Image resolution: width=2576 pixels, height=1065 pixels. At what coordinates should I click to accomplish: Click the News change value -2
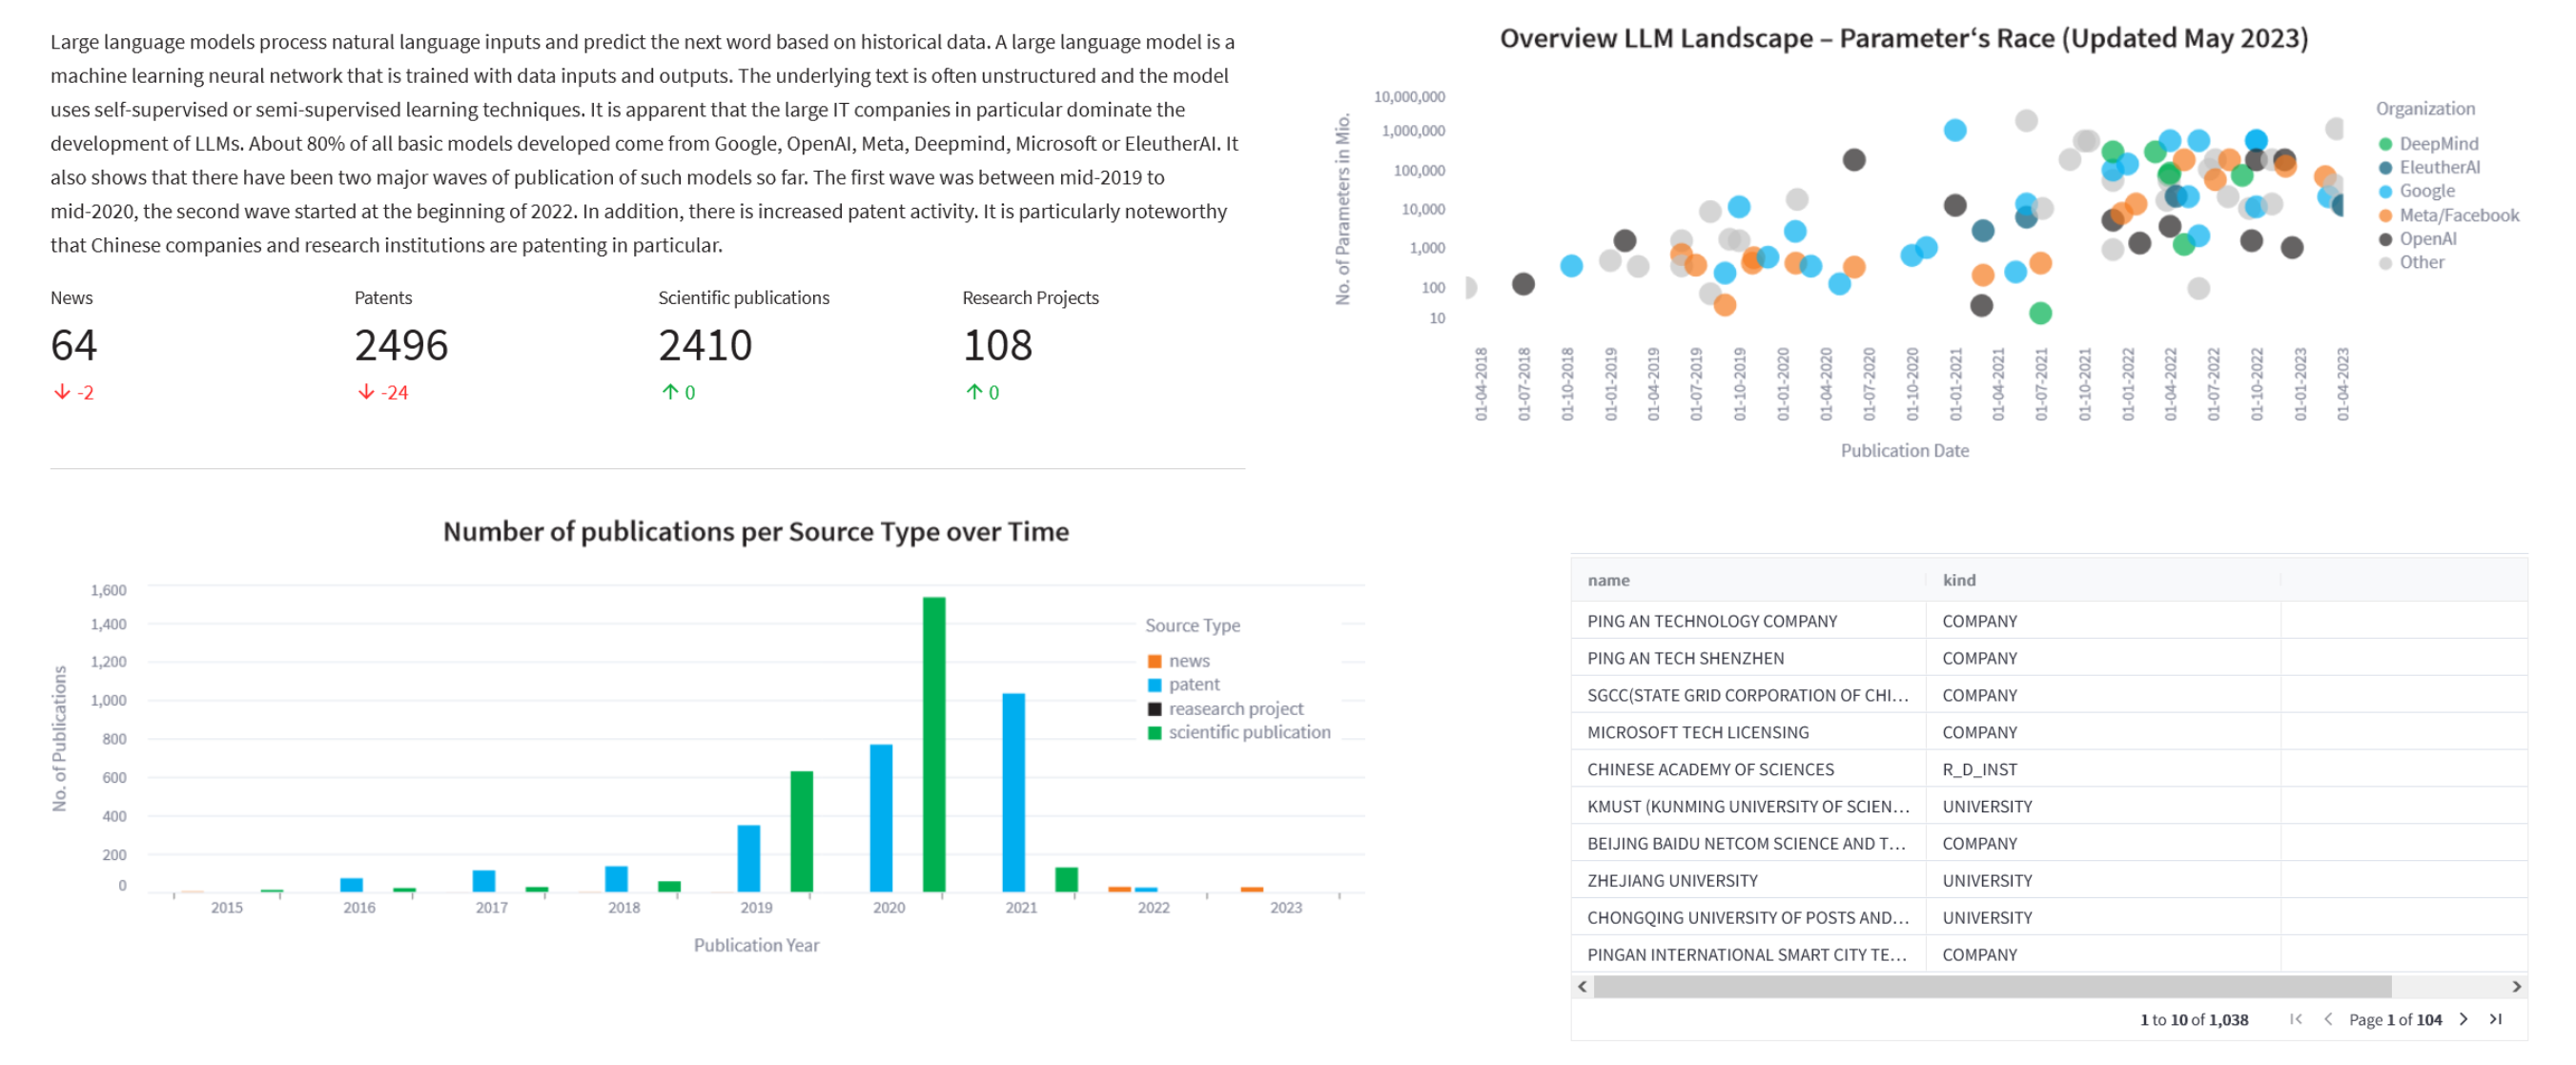[x=74, y=393]
